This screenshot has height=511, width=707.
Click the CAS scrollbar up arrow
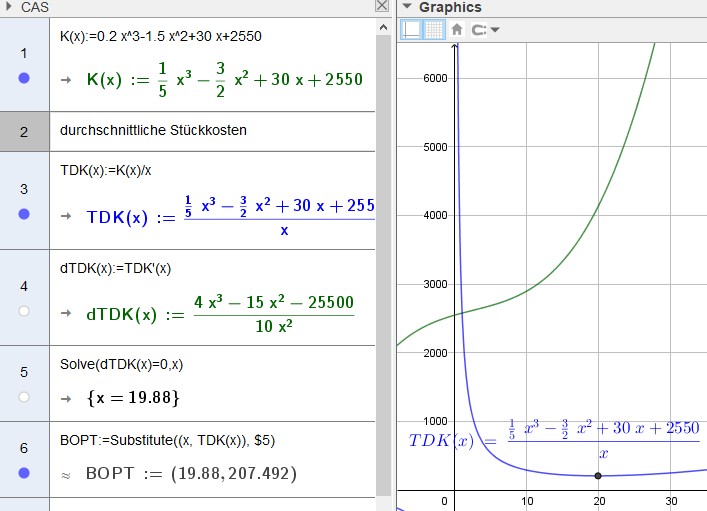(x=383, y=27)
